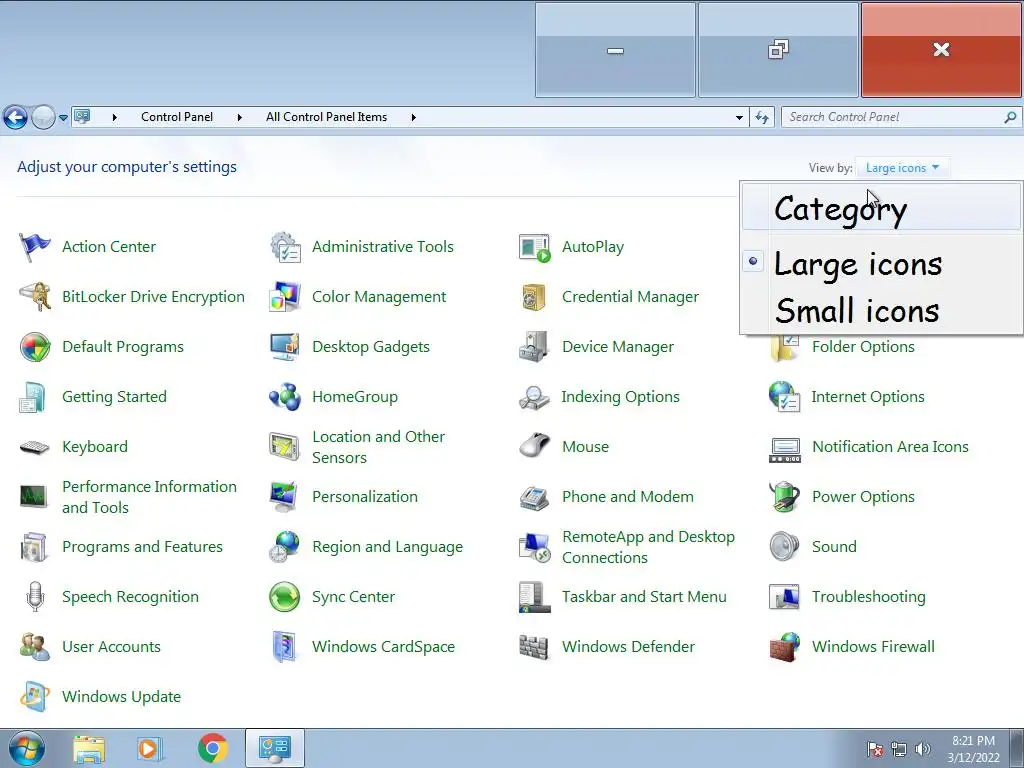Image resolution: width=1024 pixels, height=768 pixels.
Task: Open the Troubleshooting link
Action: click(869, 597)
